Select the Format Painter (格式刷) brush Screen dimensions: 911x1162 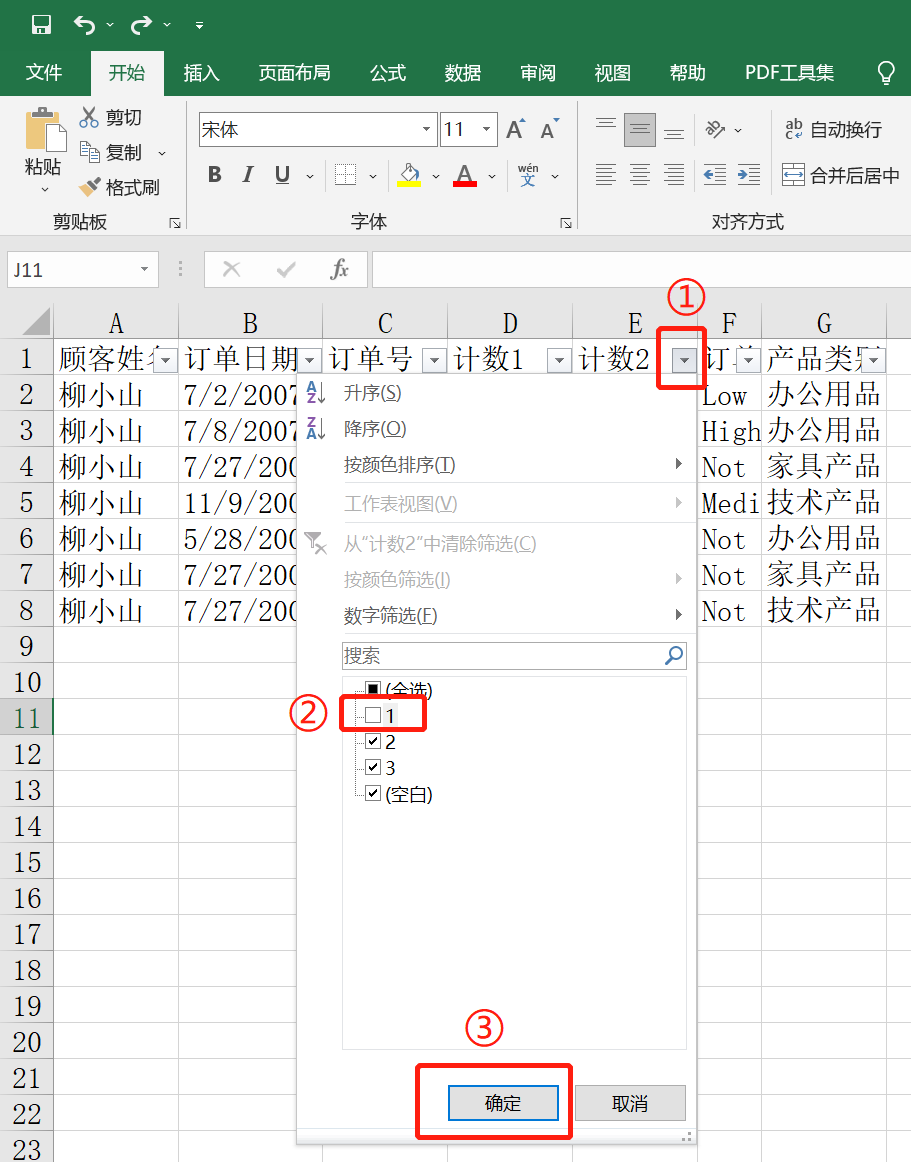click(90, 186)
